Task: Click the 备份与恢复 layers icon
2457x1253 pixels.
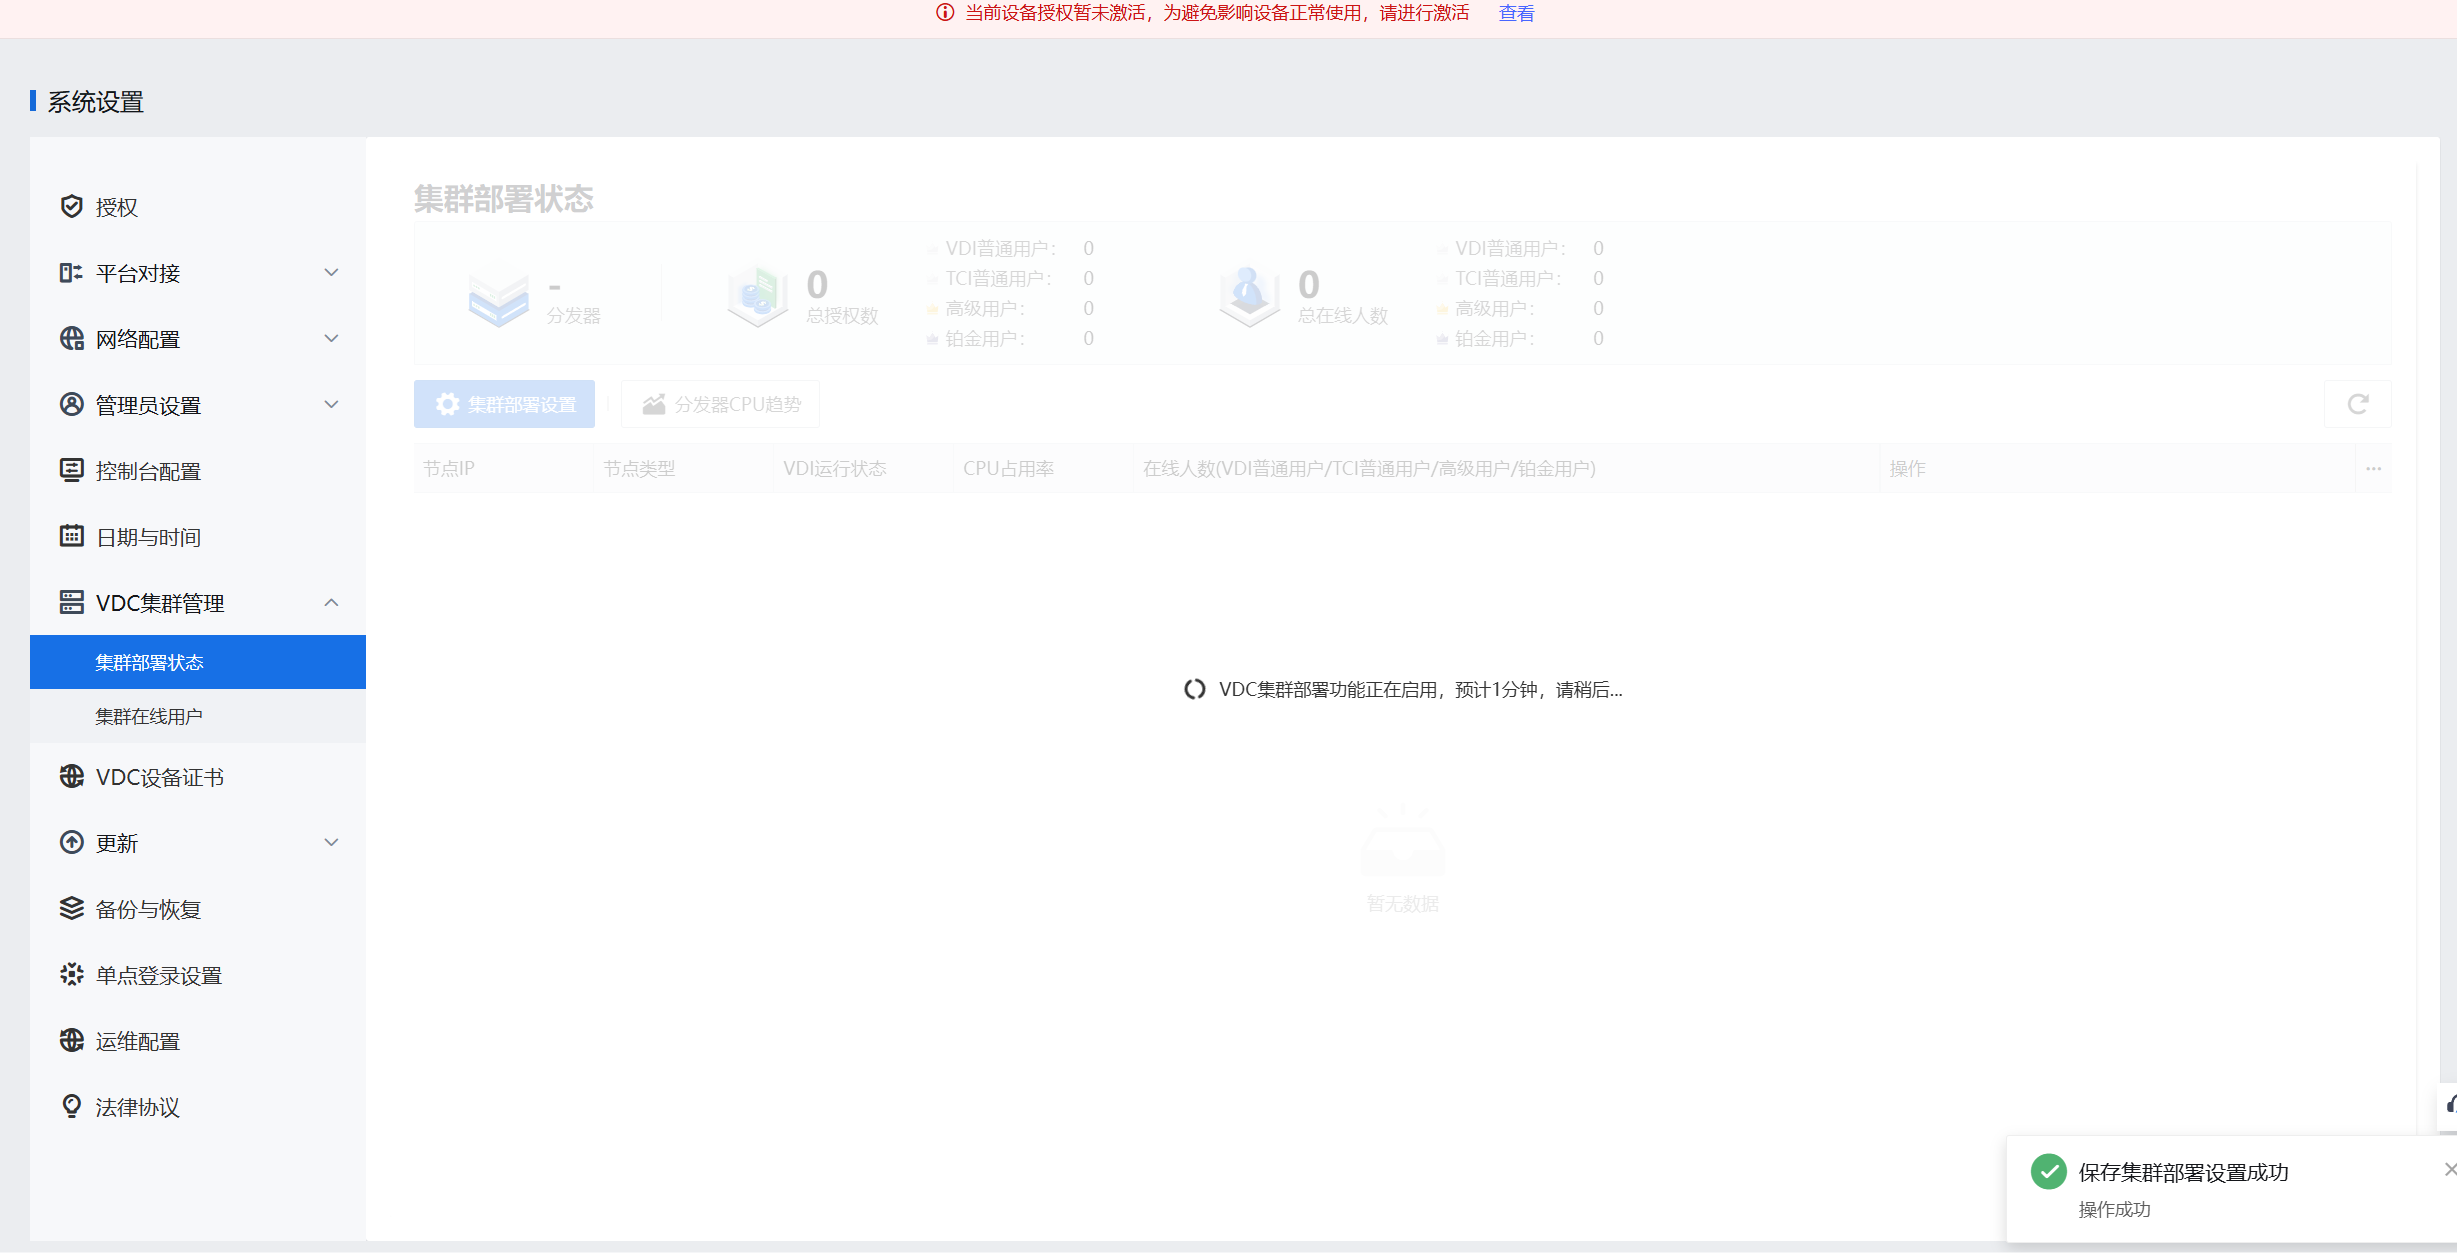Action: [71, 908]
